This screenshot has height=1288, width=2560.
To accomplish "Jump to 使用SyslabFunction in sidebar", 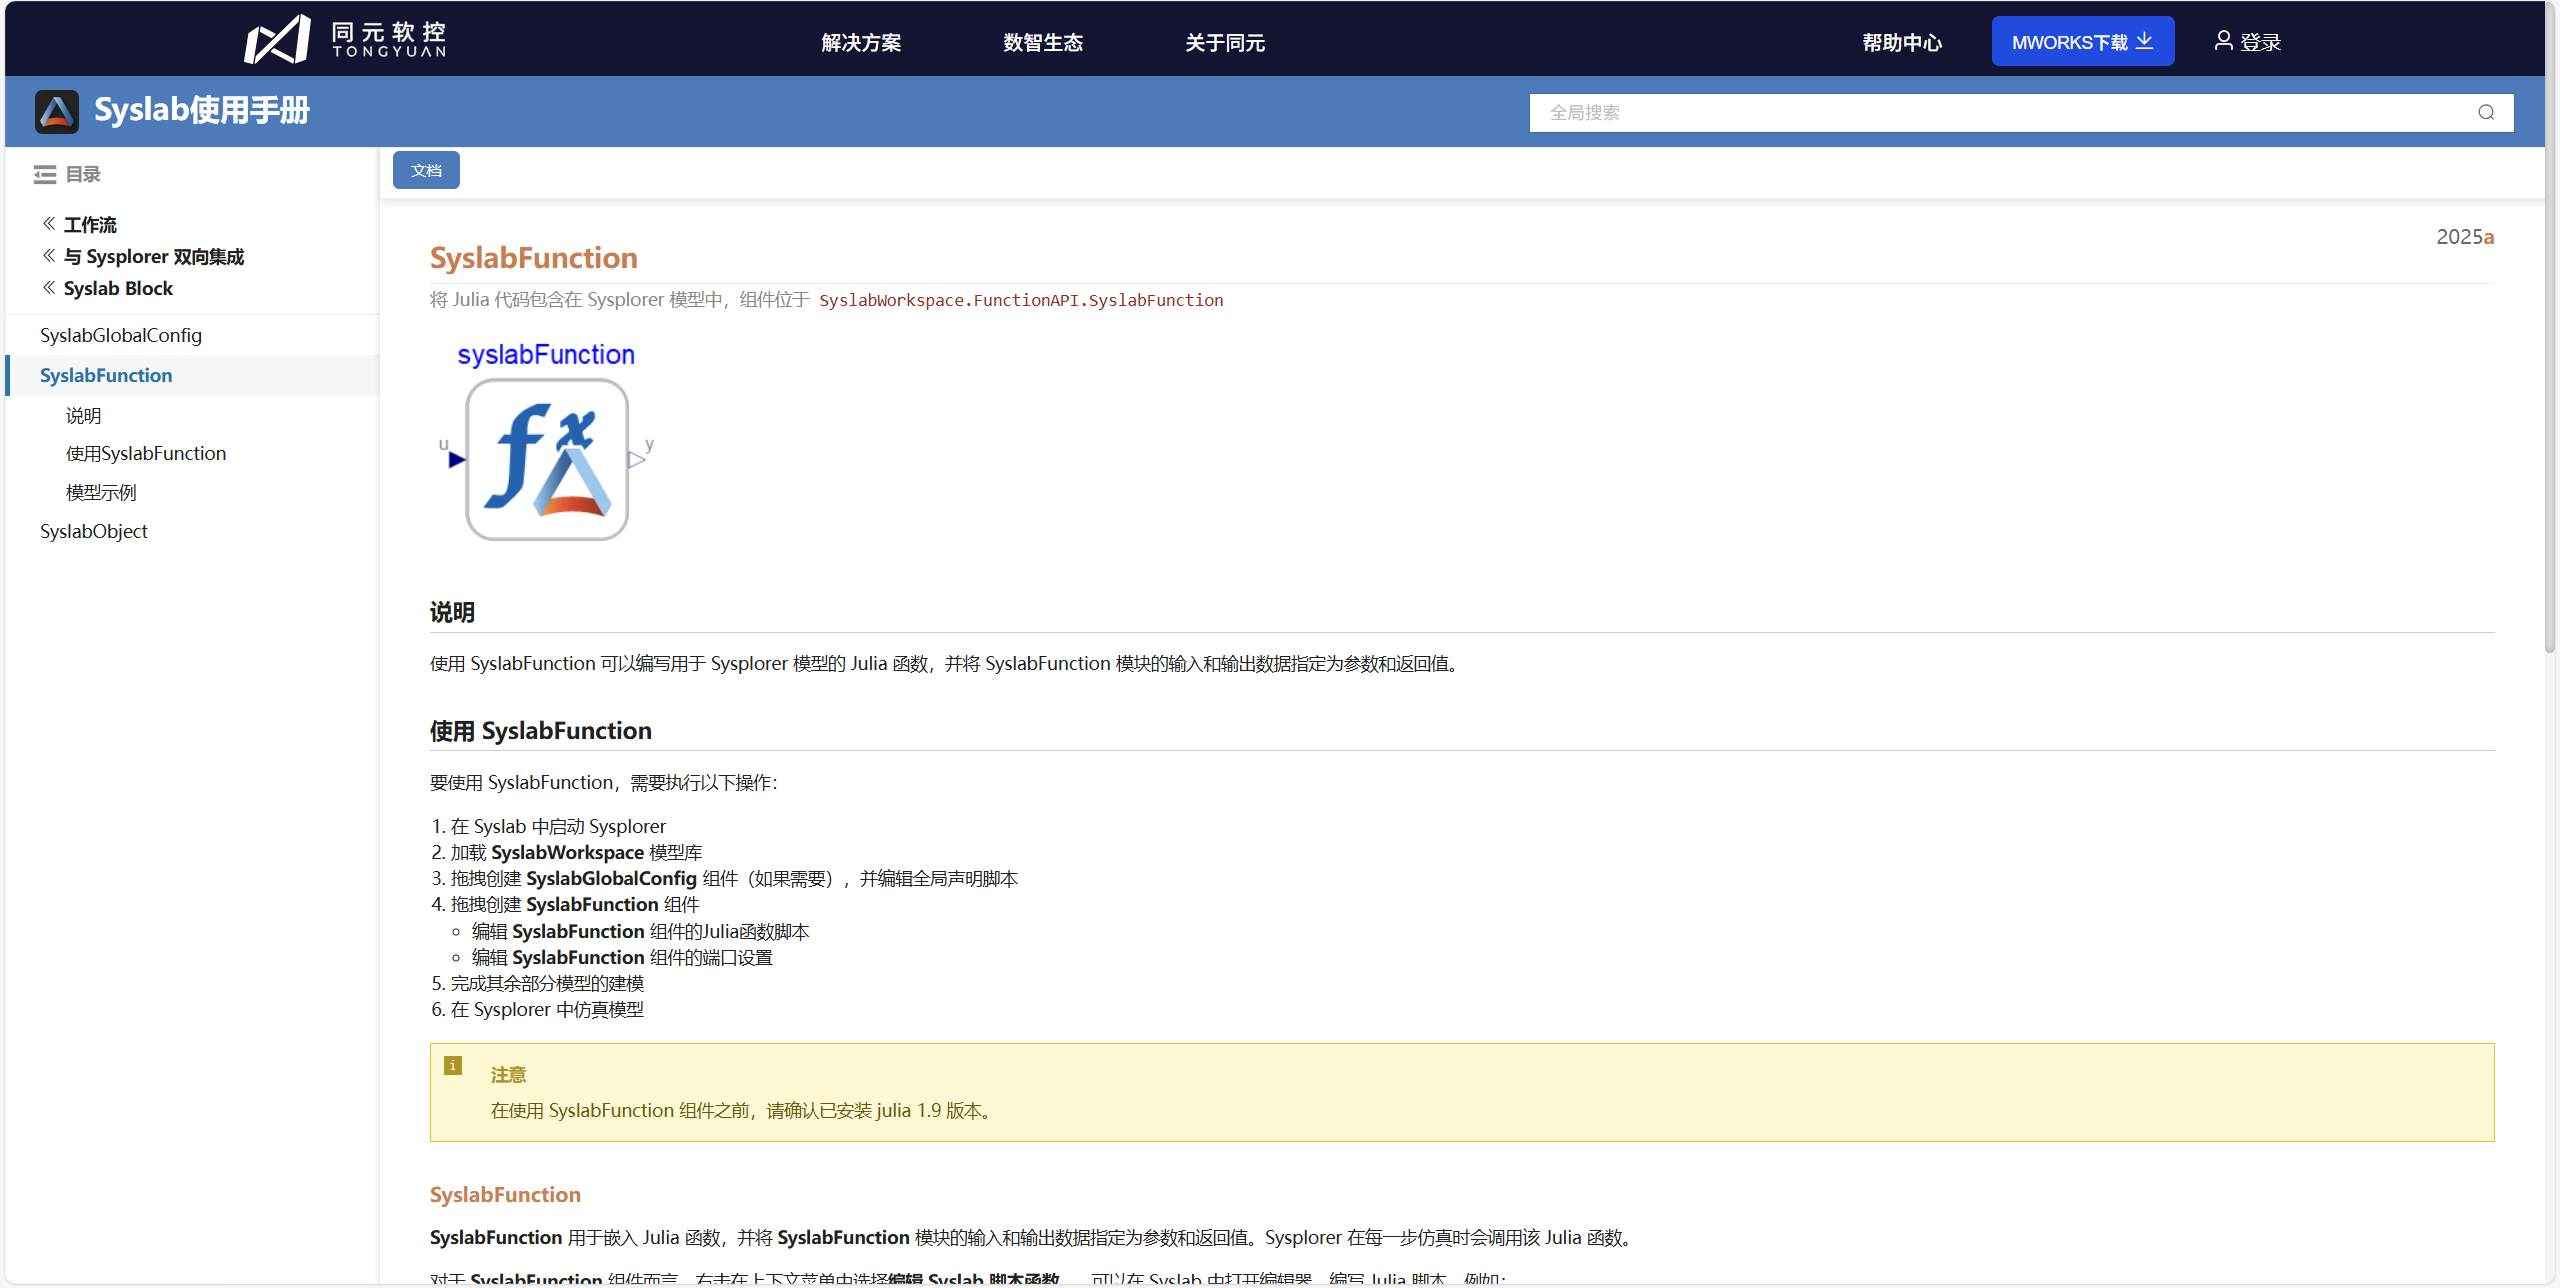I will tap(146, 454).
